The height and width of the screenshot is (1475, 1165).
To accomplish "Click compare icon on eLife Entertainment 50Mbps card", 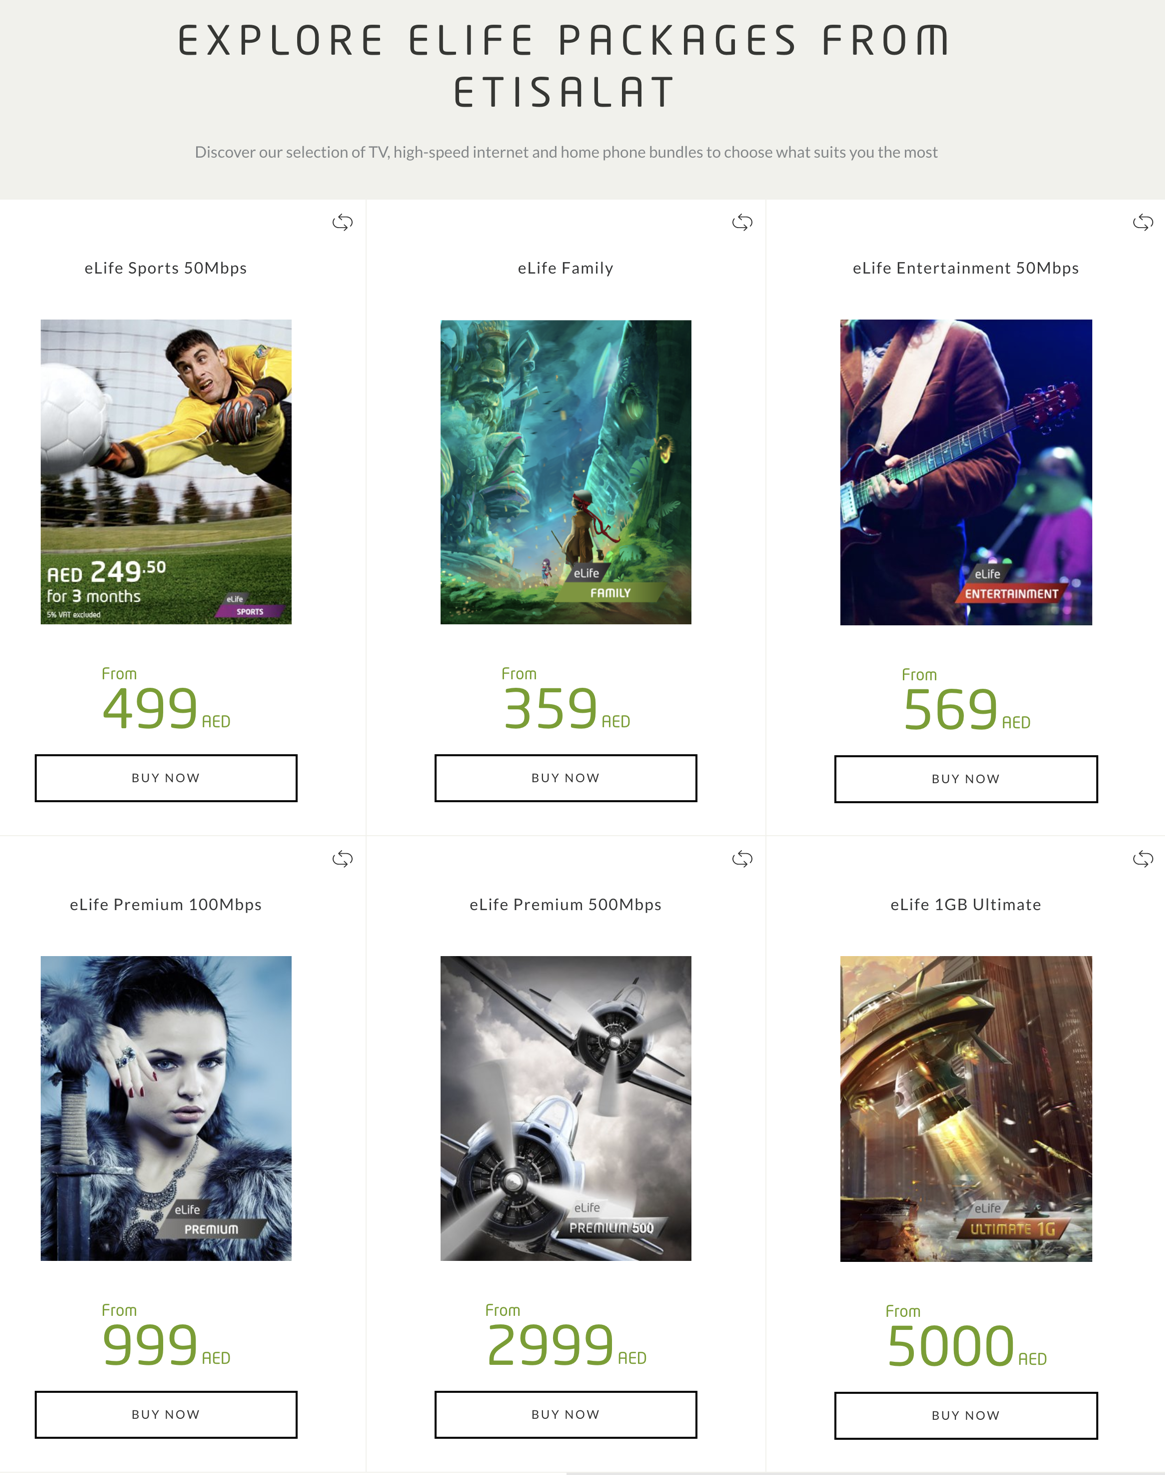I will pyautogui.click(x=1143, y=222).
